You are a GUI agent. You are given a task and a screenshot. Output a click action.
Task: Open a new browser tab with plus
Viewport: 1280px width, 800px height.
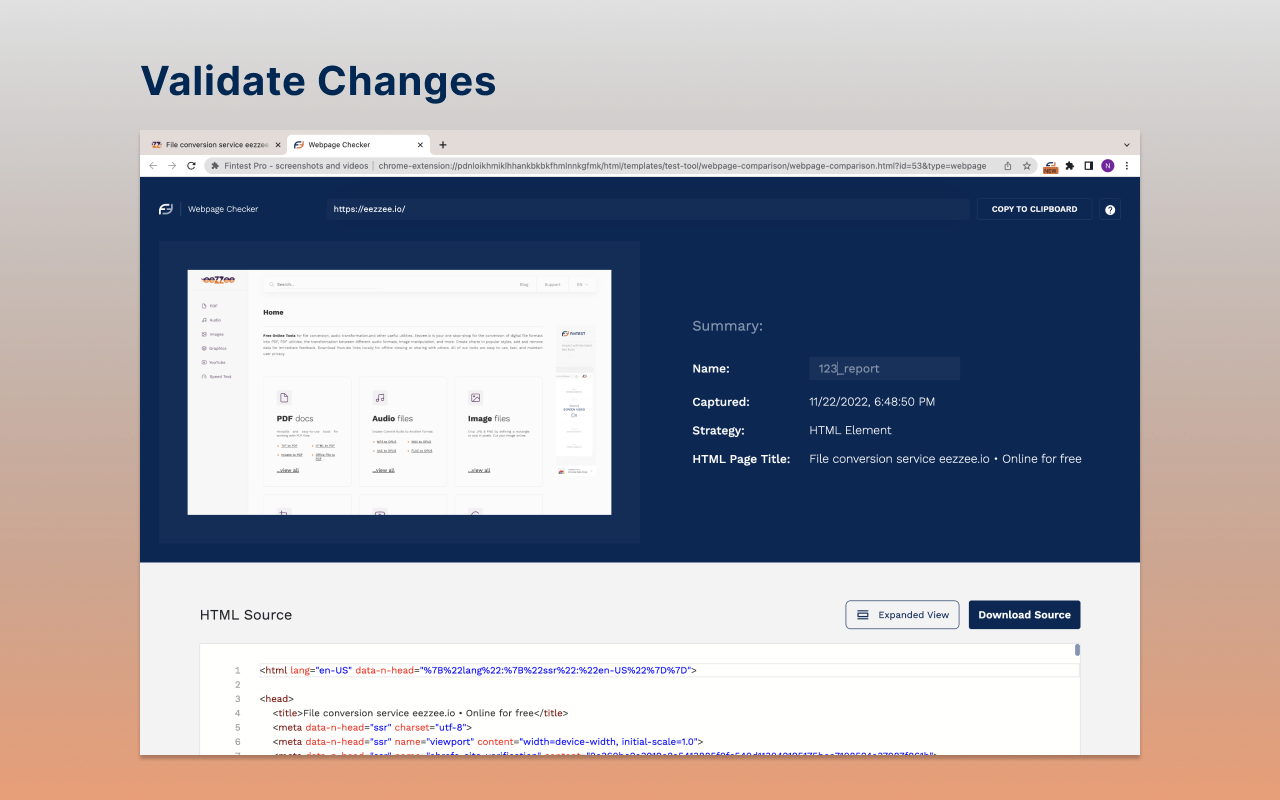pos(443,145)
